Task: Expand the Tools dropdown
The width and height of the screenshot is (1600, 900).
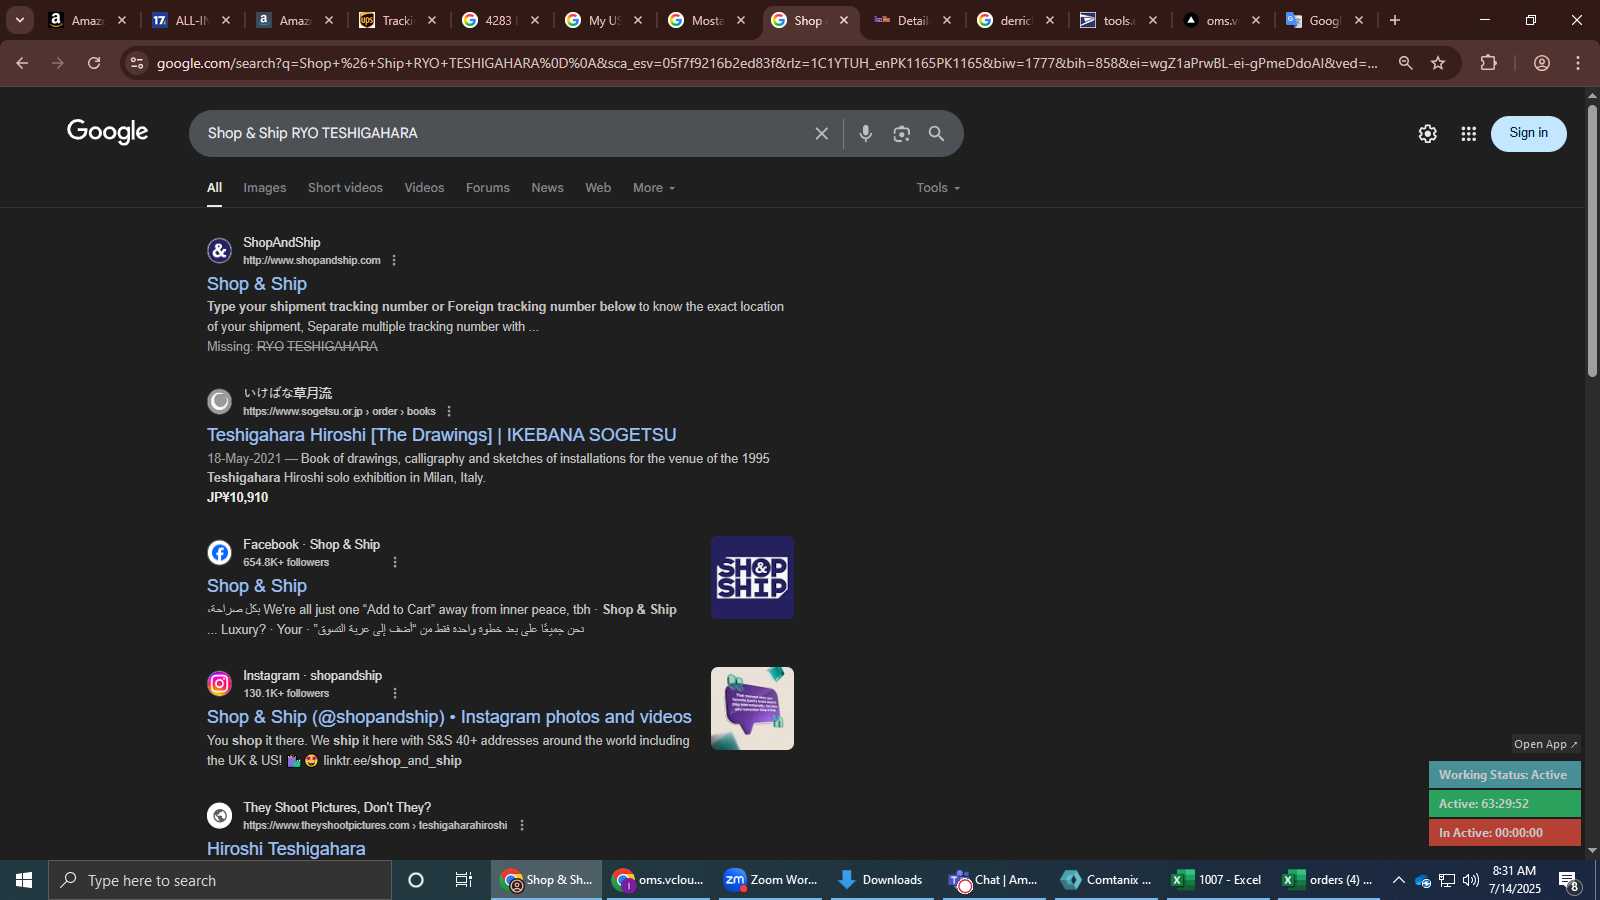Action: [x=938, y=188]
